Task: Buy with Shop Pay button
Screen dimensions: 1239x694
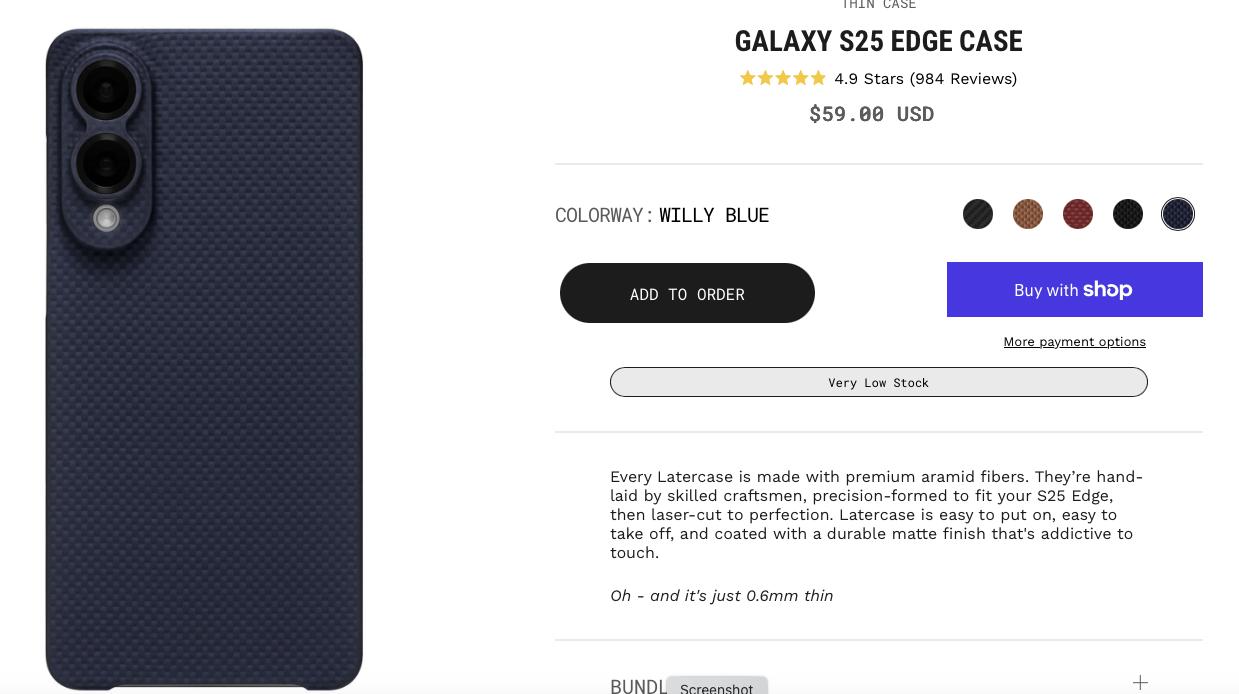Action: (x=1074, y=290)
